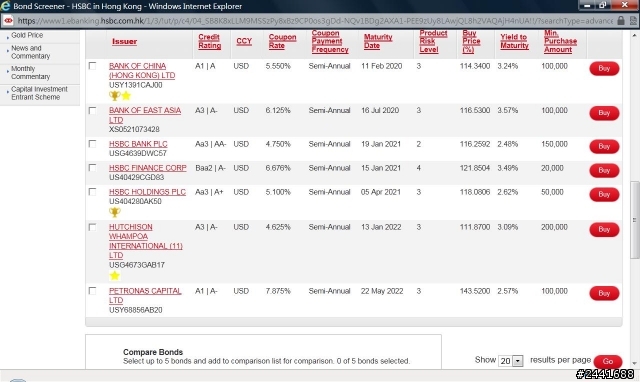This screenshot has height=382, width=640.
Task: Open Monthly Commentary sidebar item
Action: coord(30,73)
